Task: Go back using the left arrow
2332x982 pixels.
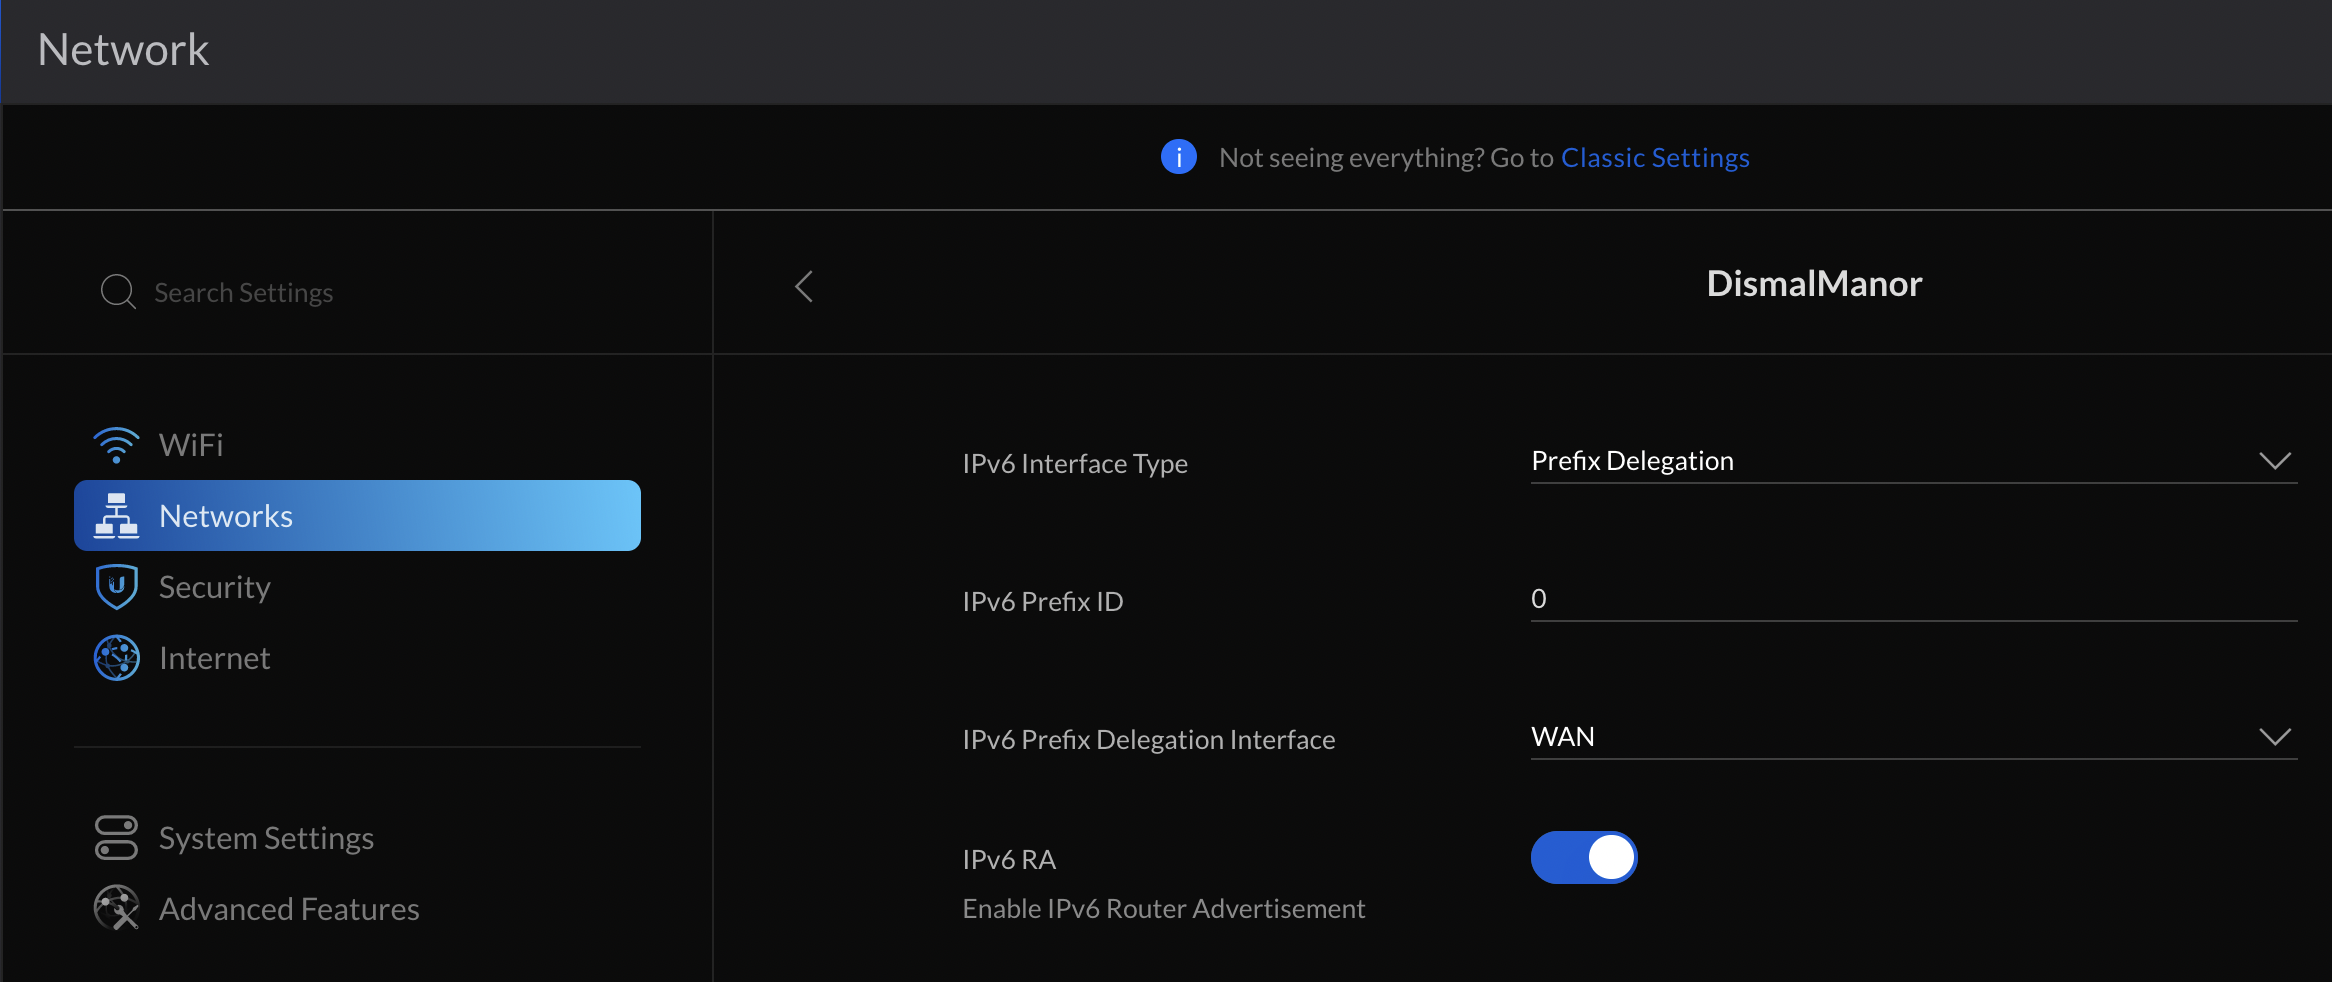Action: click(x=804, y=287)
